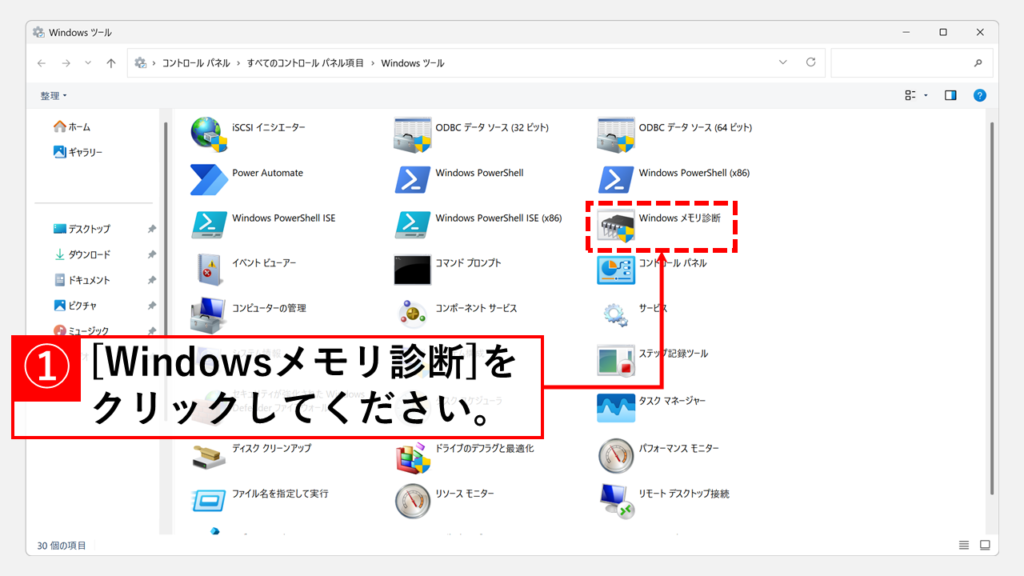Open the コントロール パネル icon
The height and width of the screenshot is (576, 1024).
(616, 270)
